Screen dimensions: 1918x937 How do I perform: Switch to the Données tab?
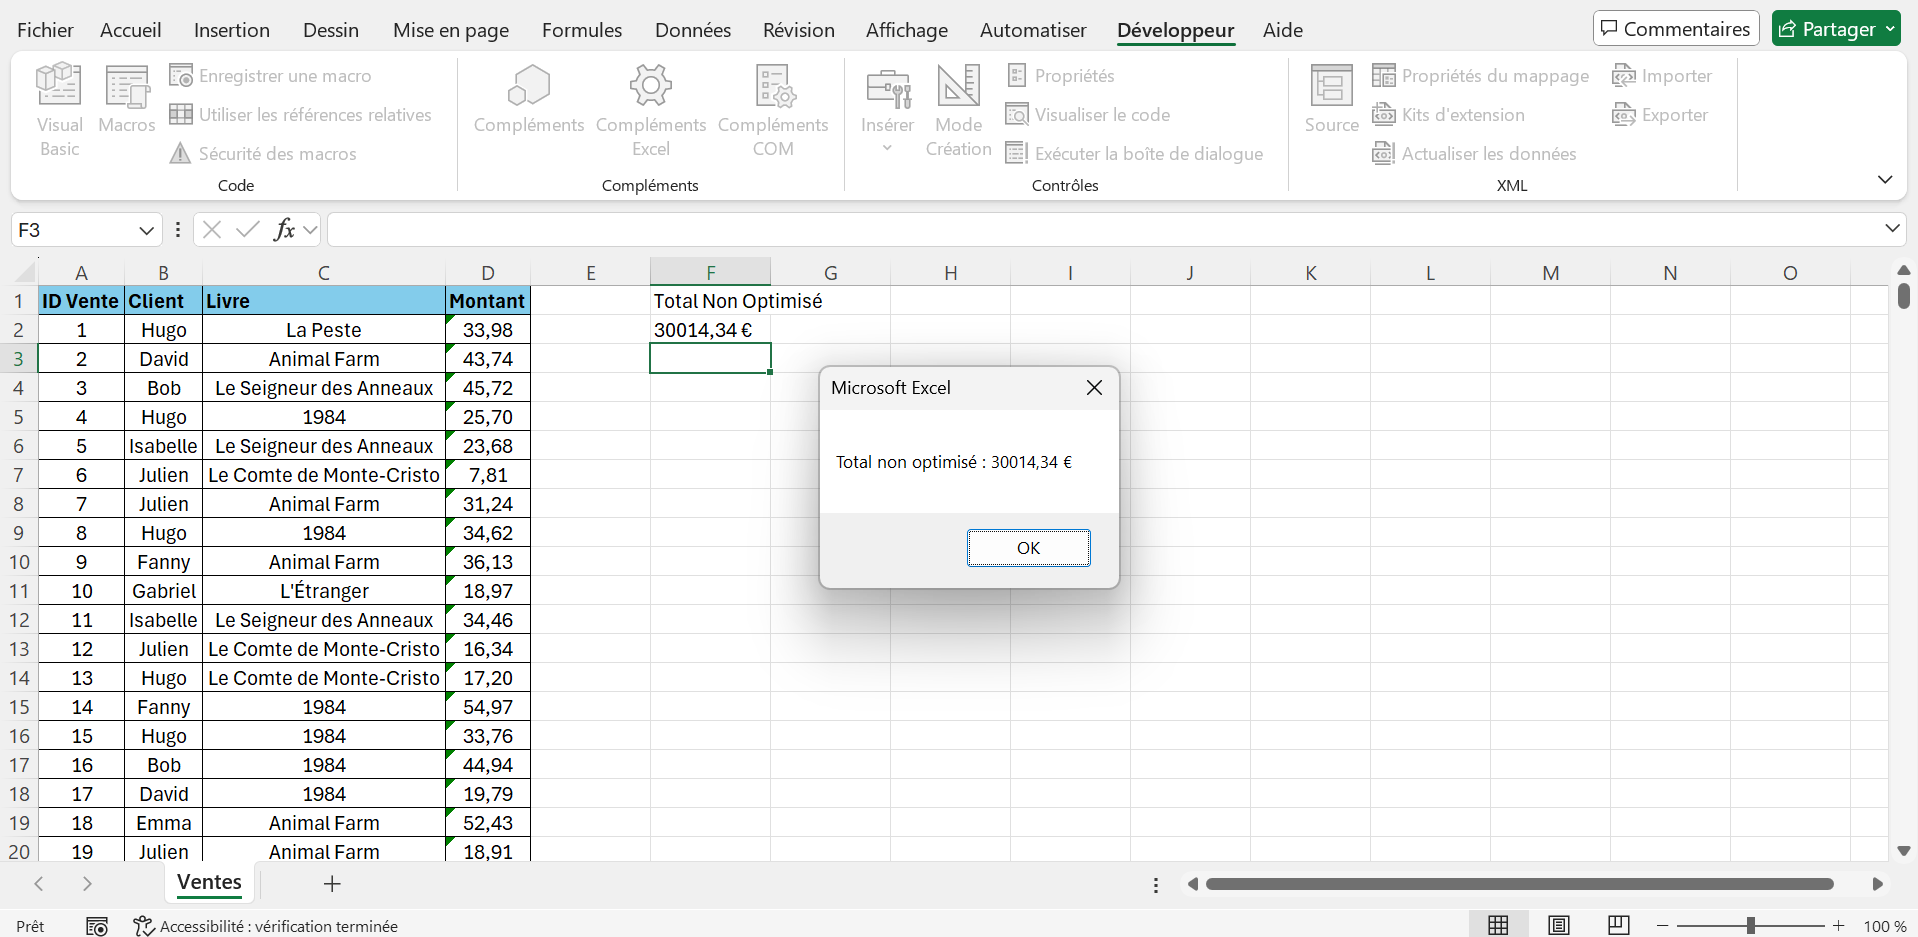click(x=693, y=30)
